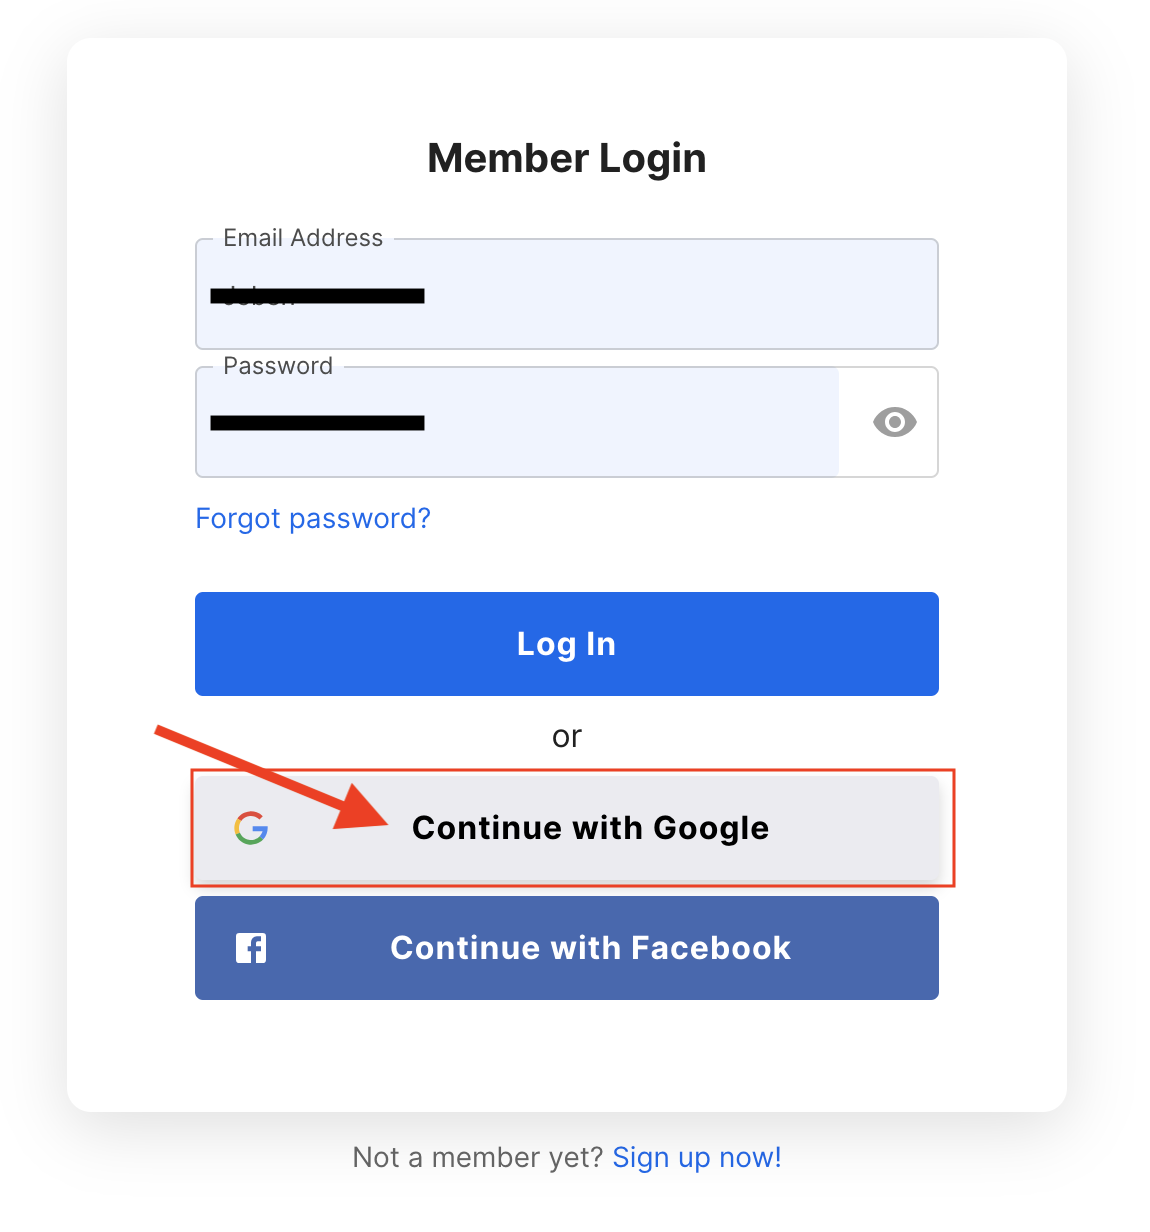Focus the Email Address input field
1150x1232 pixels.
[x=567, y=294]
